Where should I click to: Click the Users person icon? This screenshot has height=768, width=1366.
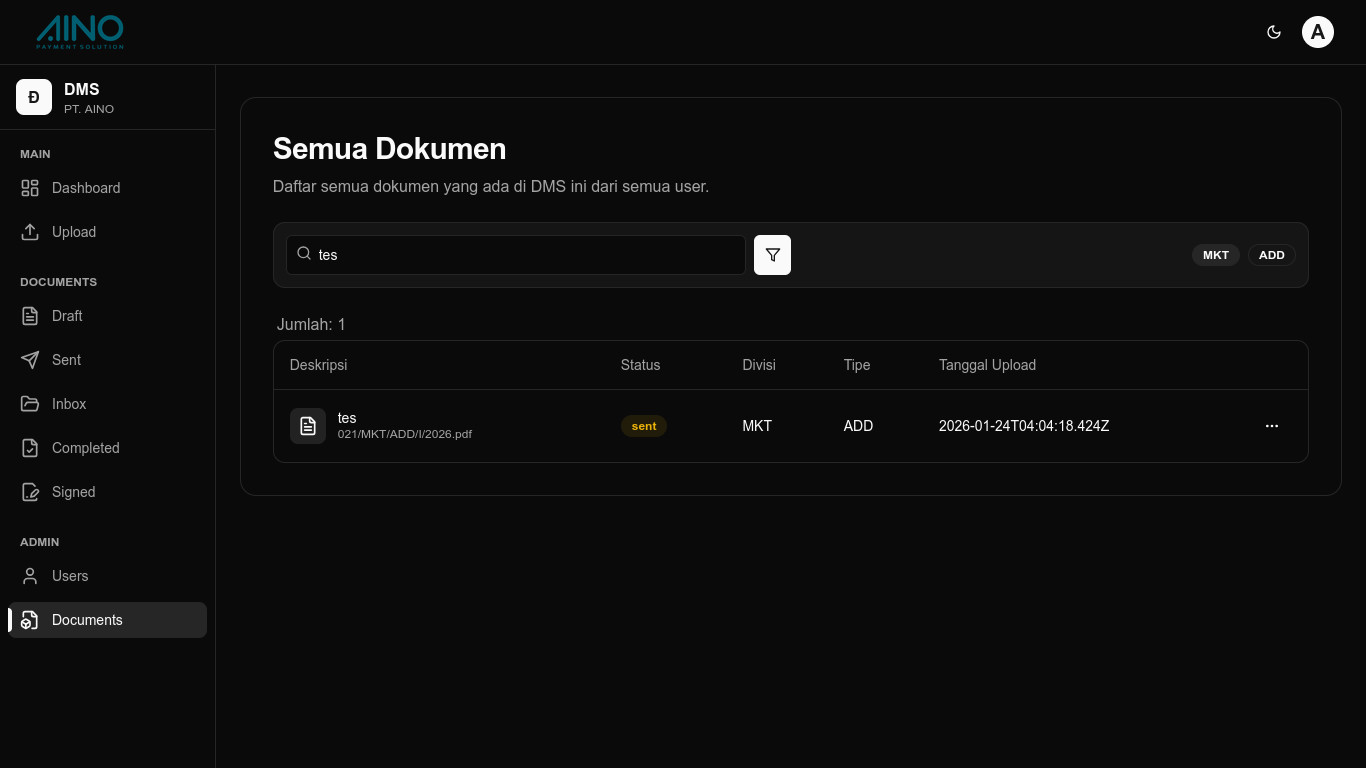(30, 576)
